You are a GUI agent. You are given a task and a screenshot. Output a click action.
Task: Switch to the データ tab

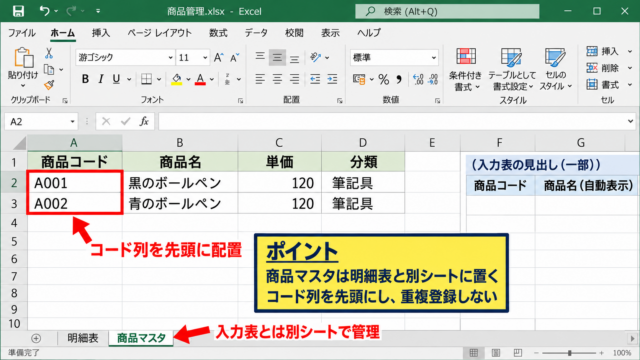(256, 33)
